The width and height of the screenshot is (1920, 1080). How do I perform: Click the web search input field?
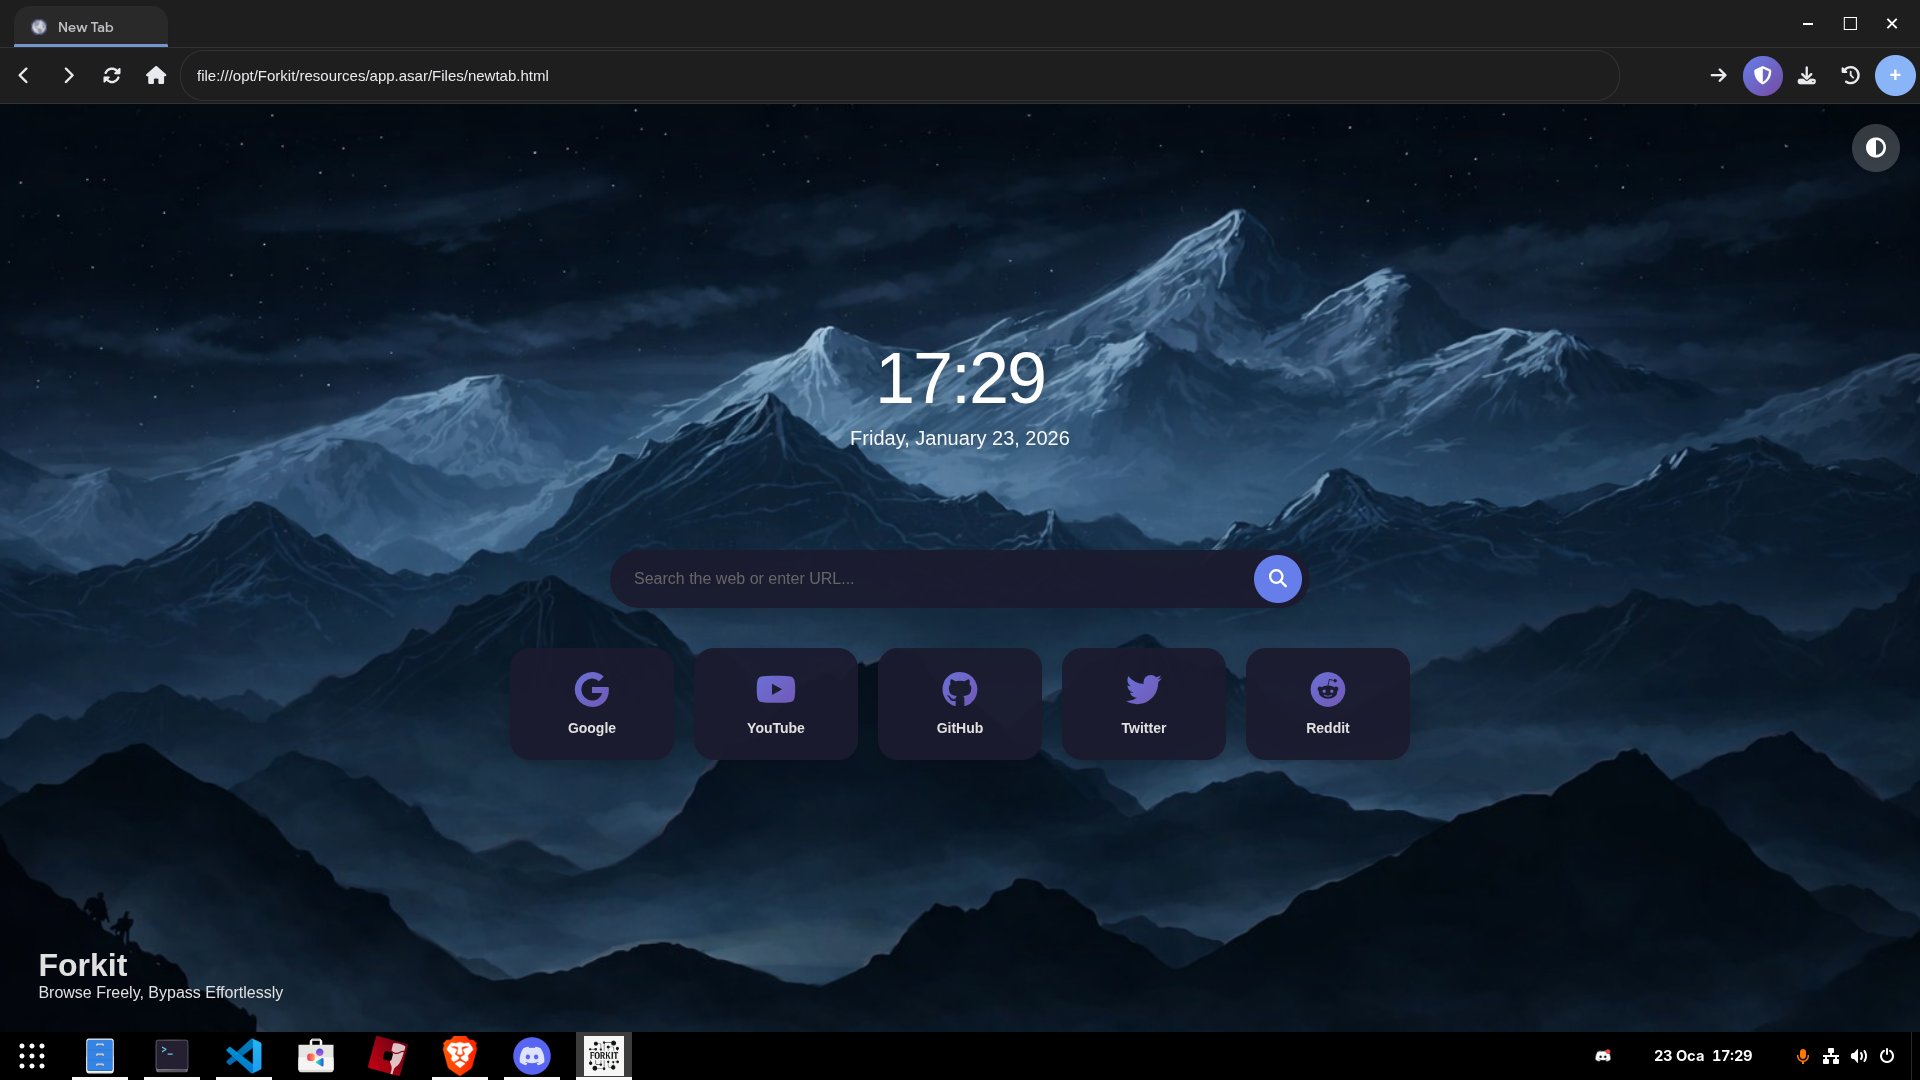(930, 578)
